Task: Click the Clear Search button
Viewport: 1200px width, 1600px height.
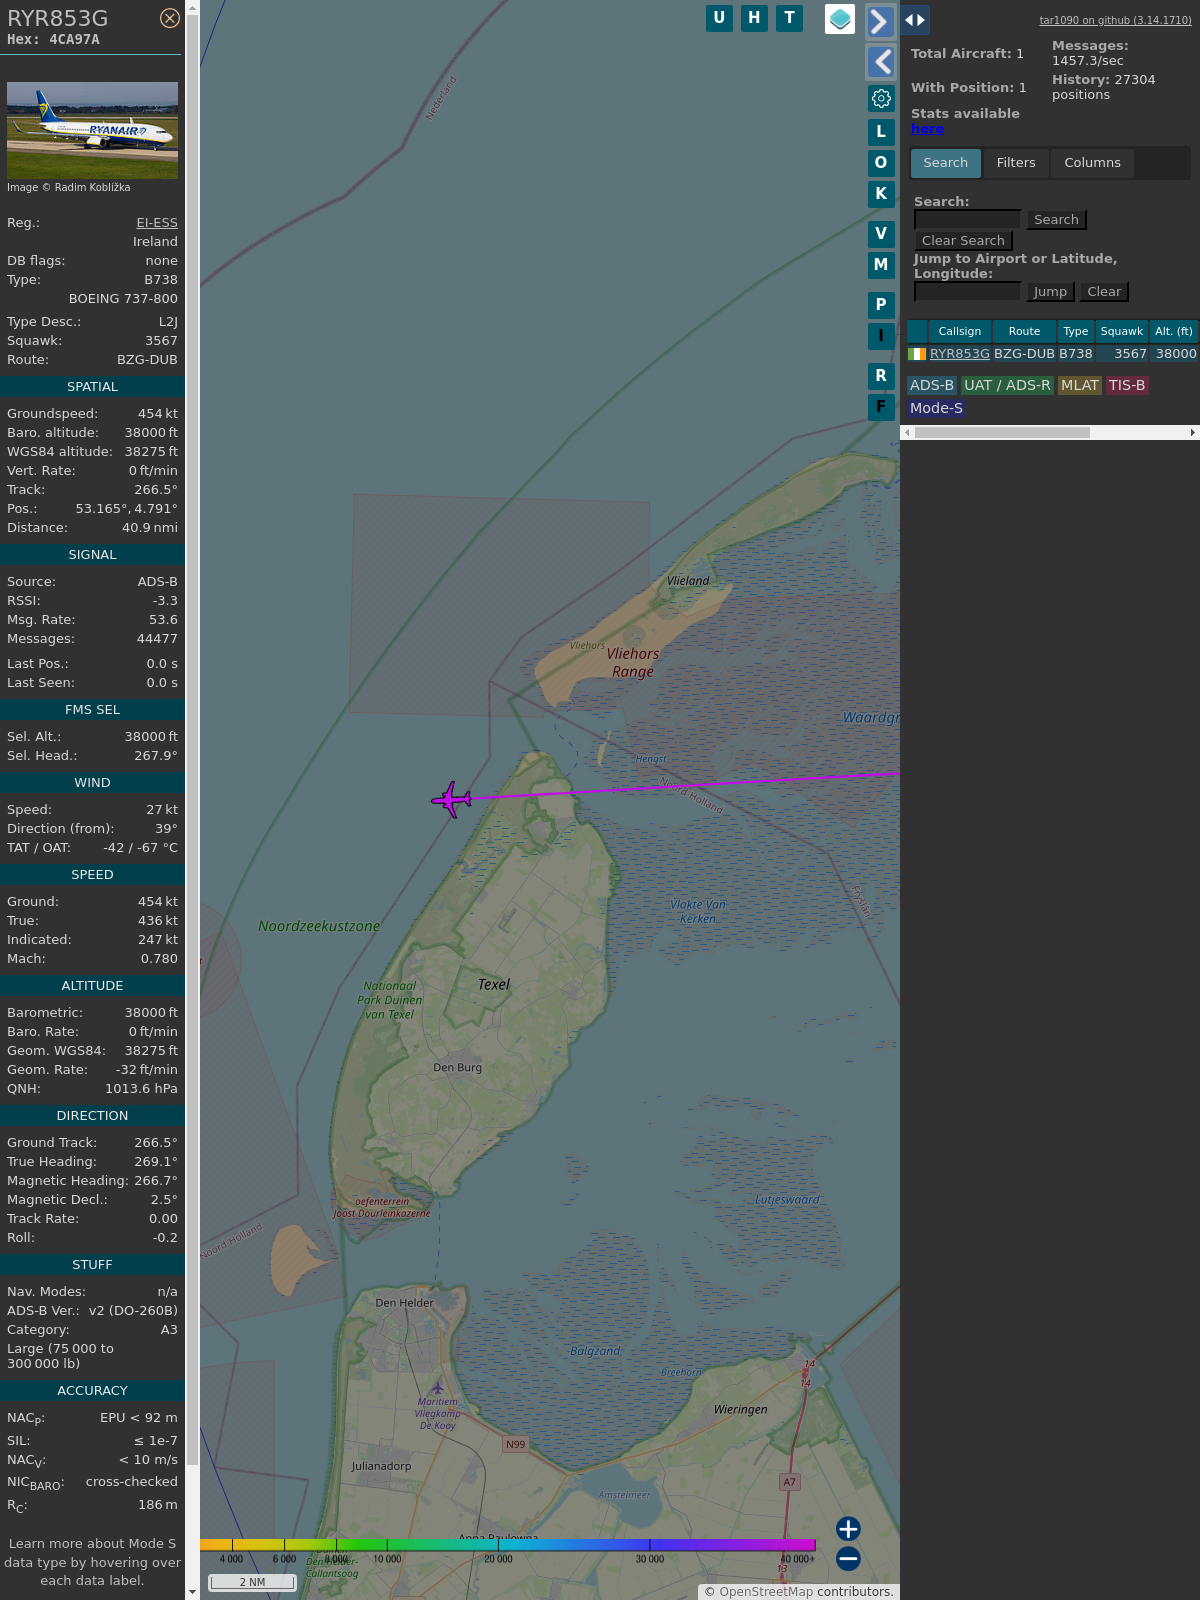Action: pos(963,241)
